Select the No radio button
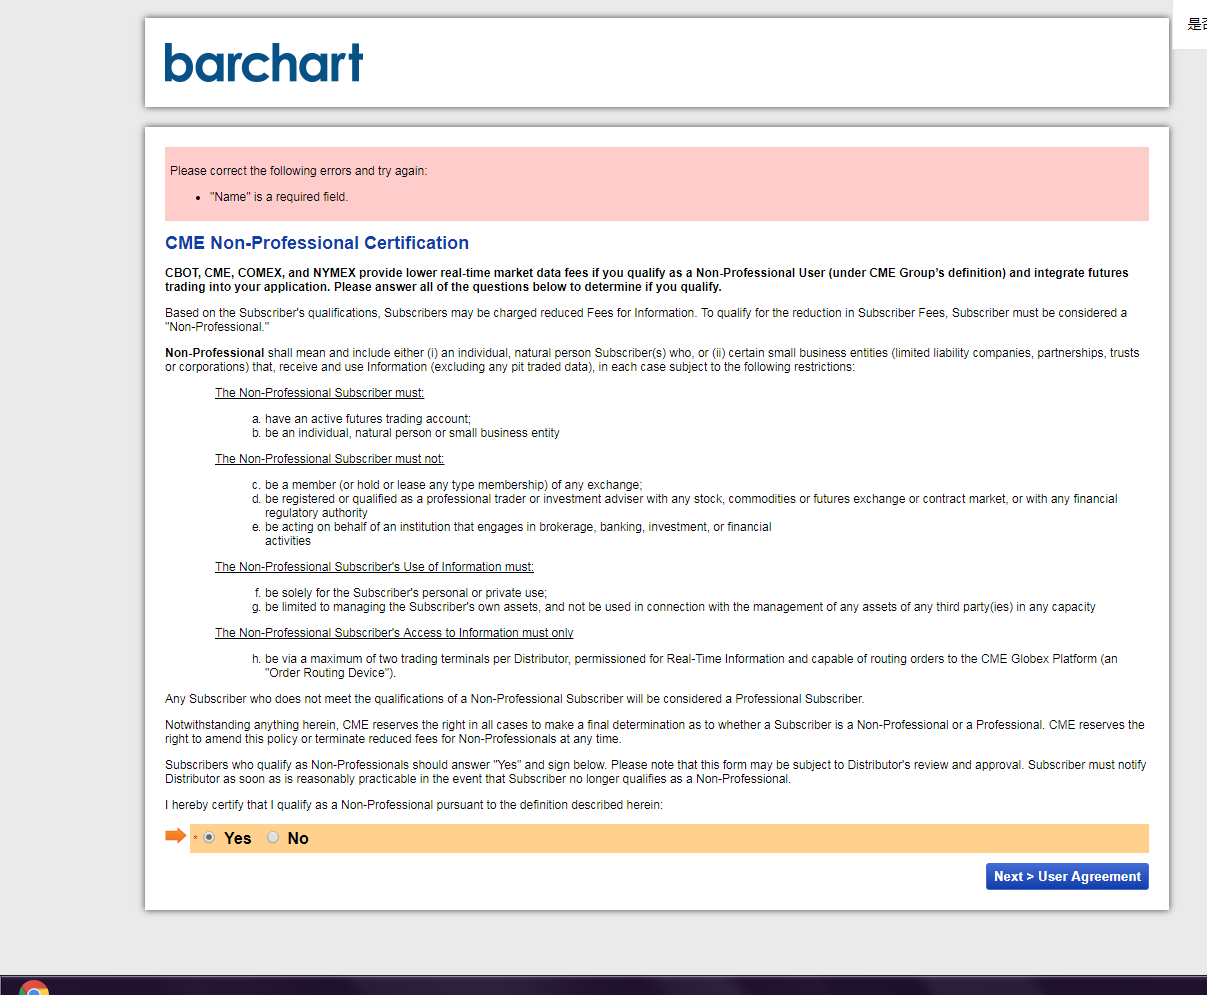 click(273, 837)
